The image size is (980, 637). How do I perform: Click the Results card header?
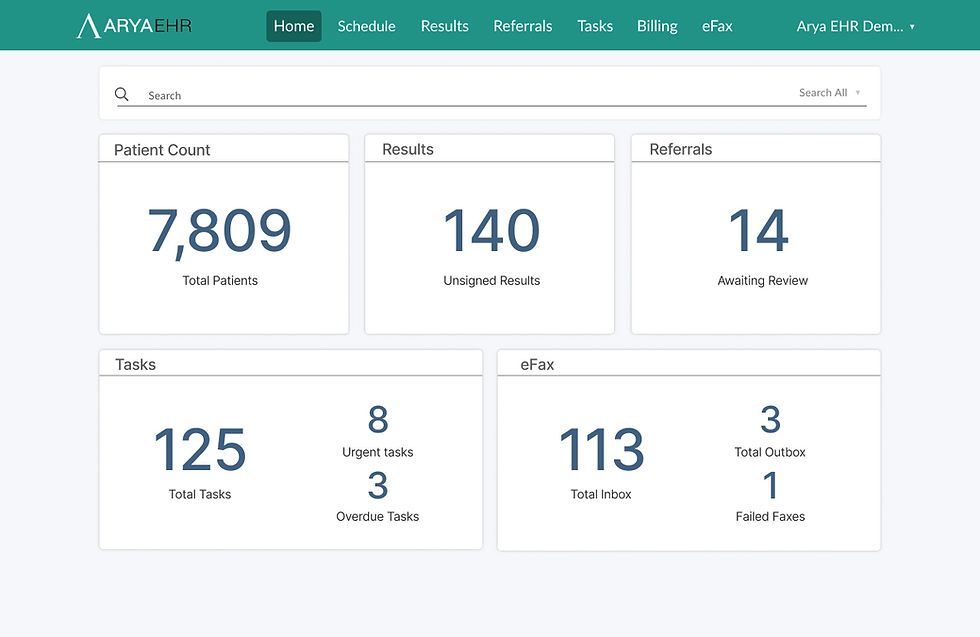click(489, 149)
